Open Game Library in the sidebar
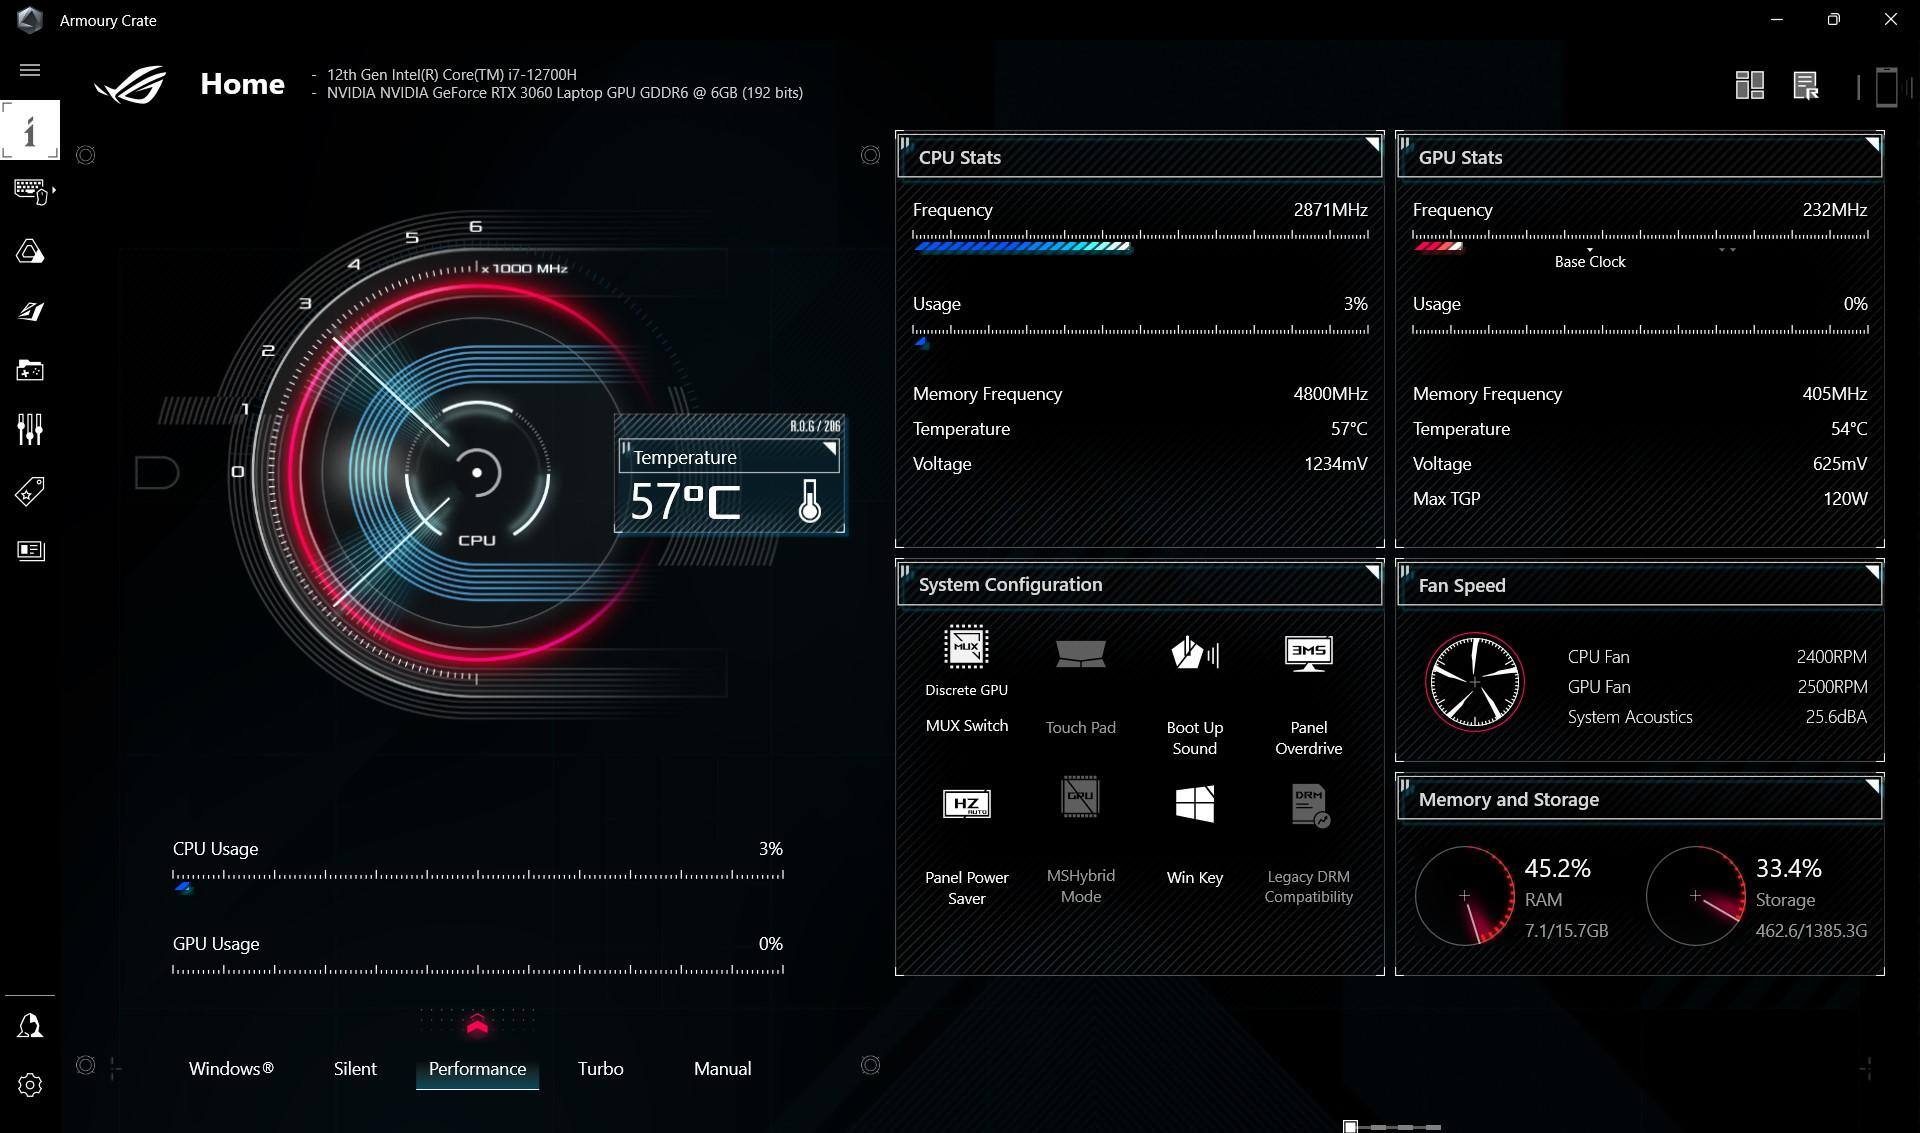Viewport: 1920px width, 1133px height. (30, 371)
